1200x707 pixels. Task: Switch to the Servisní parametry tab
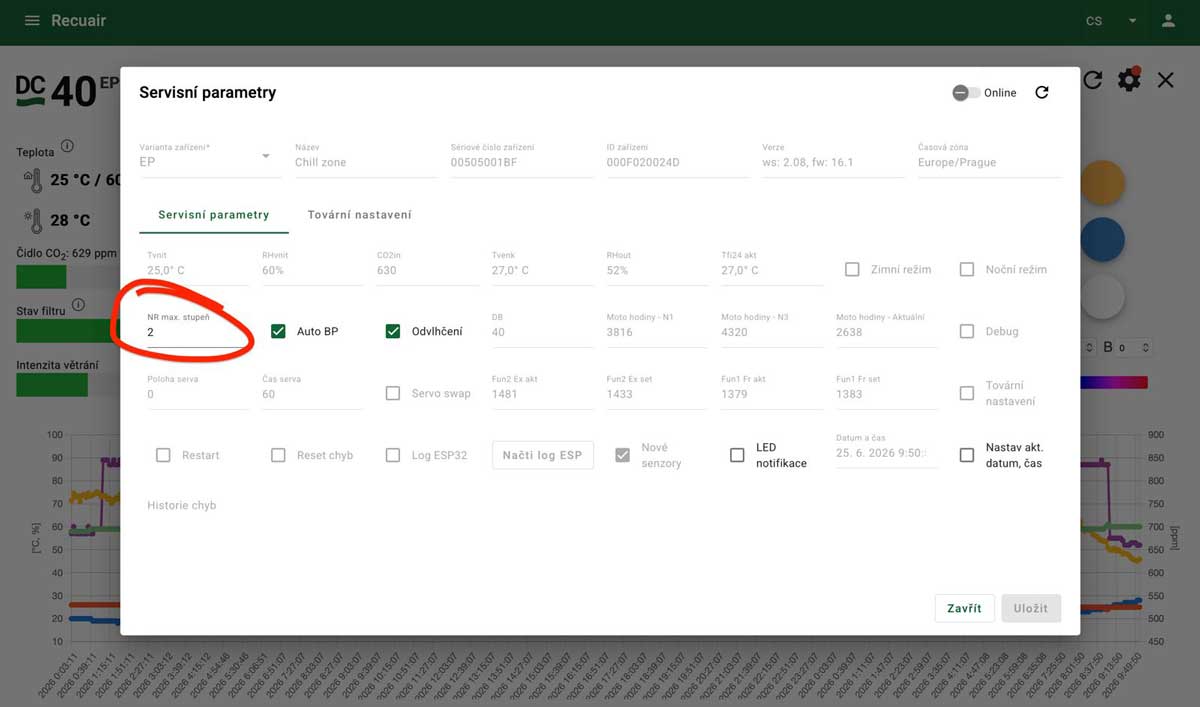[214, 215]
